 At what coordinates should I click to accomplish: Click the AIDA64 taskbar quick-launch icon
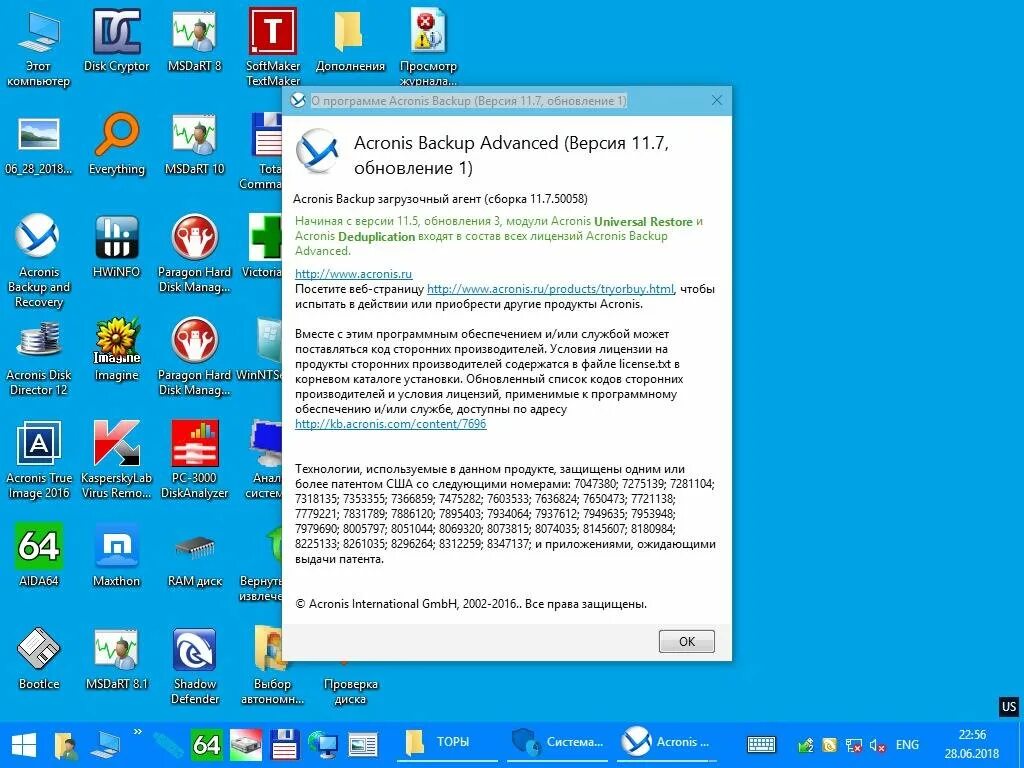206,744
